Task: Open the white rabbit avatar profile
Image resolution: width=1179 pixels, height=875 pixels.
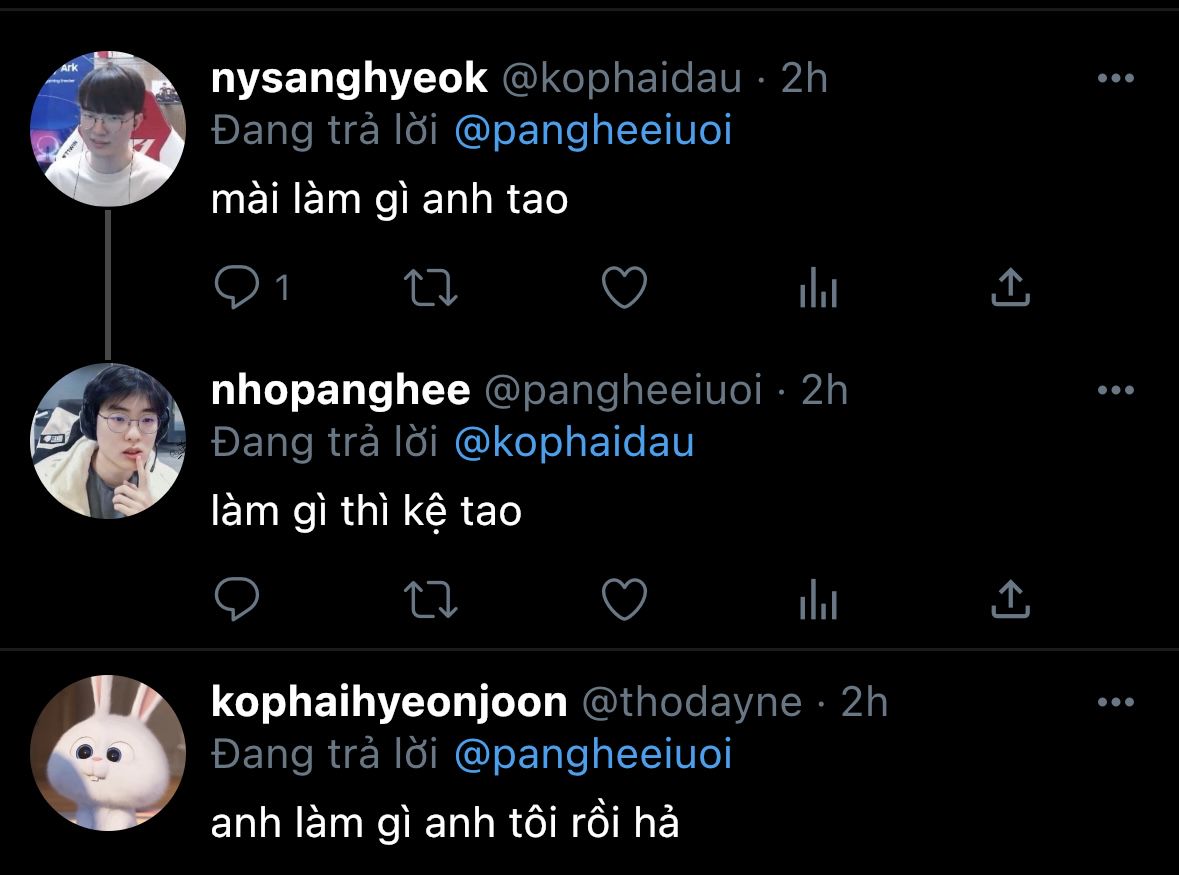Action: point(108,752)
